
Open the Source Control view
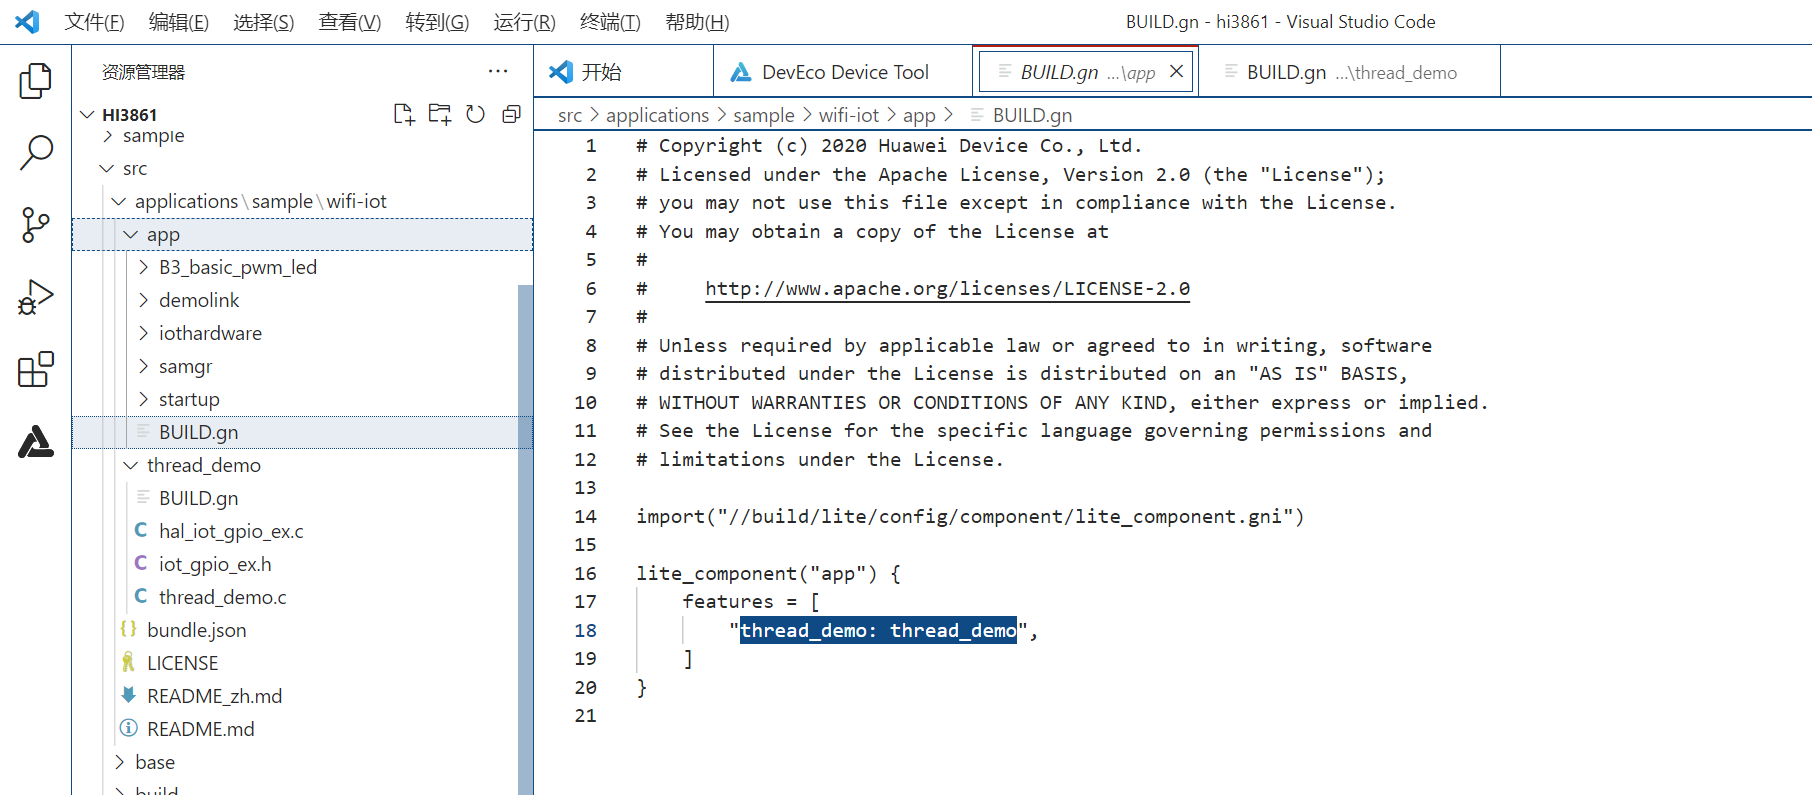tap(36, 225)
